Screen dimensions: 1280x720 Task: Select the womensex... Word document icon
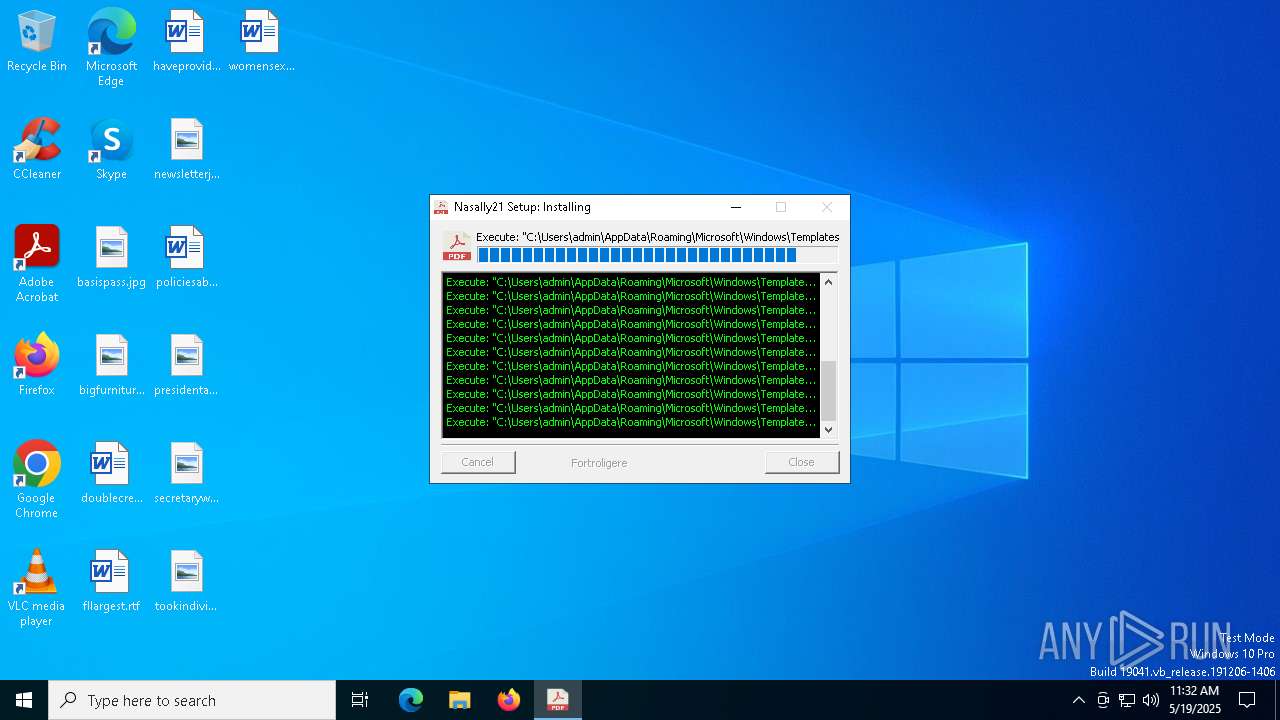point(261,41)
